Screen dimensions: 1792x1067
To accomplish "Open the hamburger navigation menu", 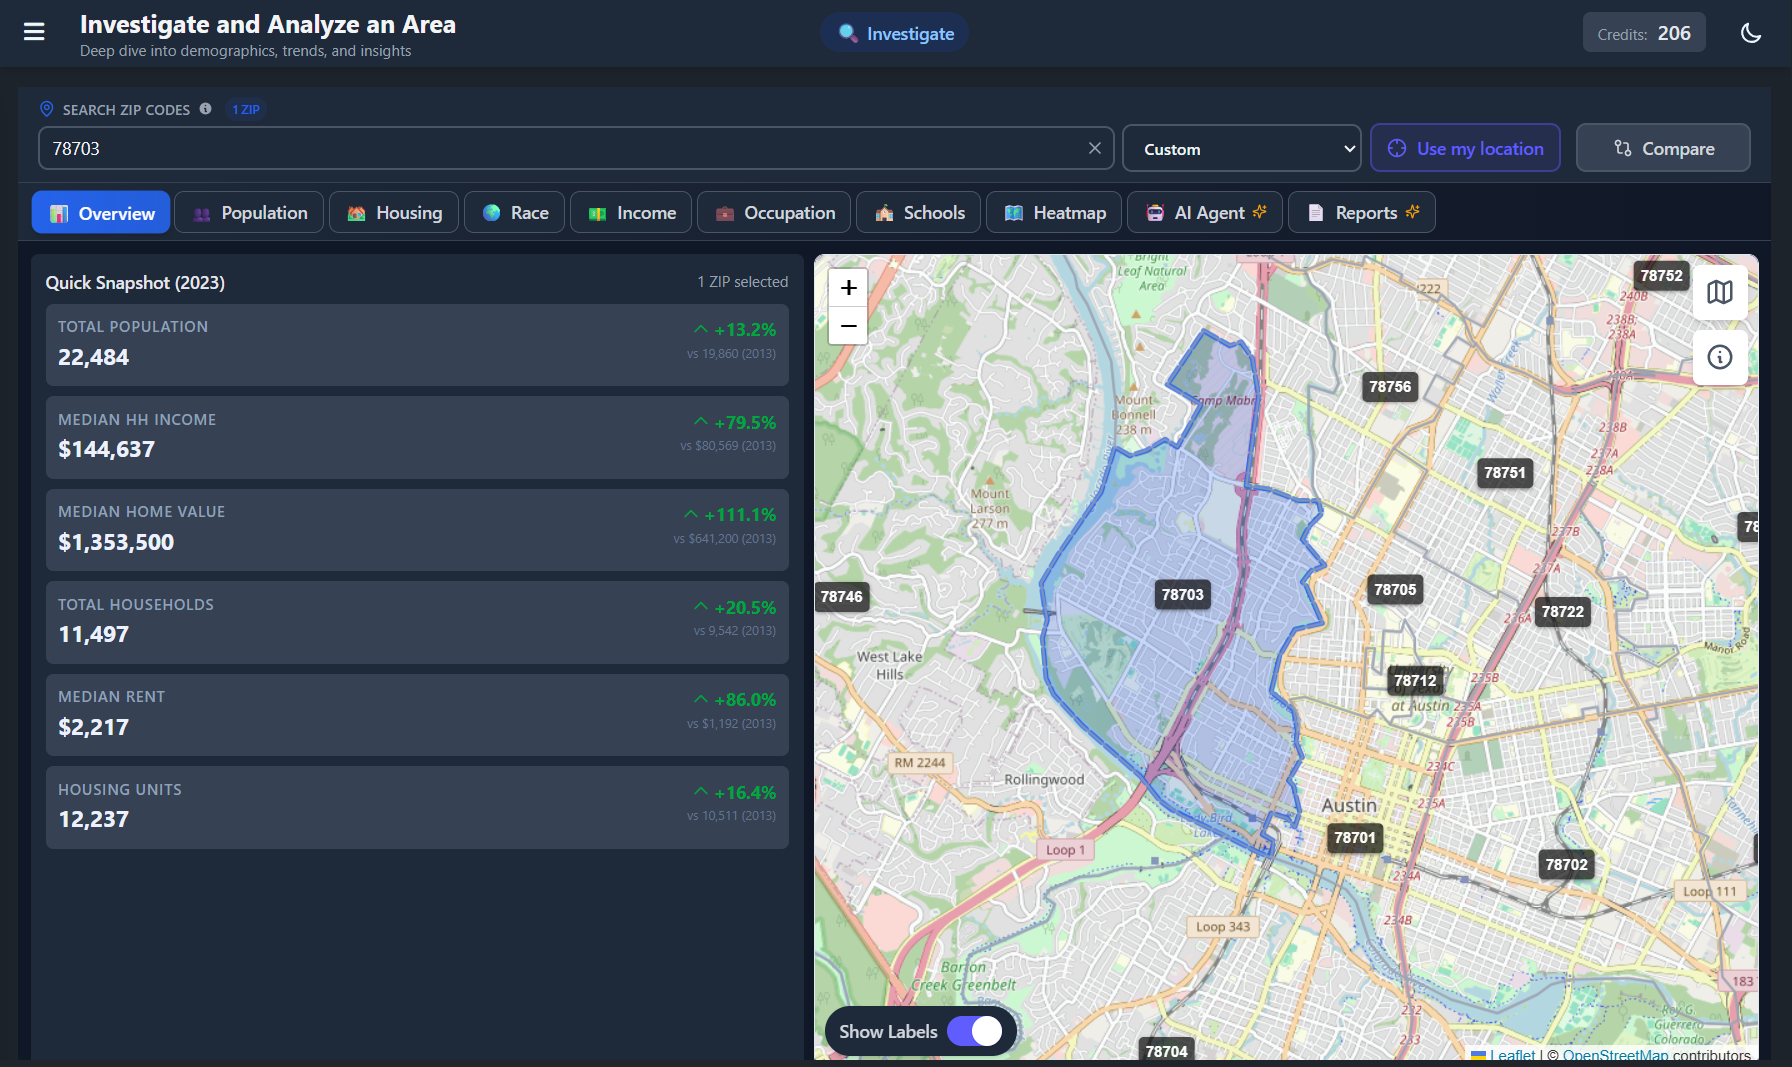I will [x=33, y=32].
